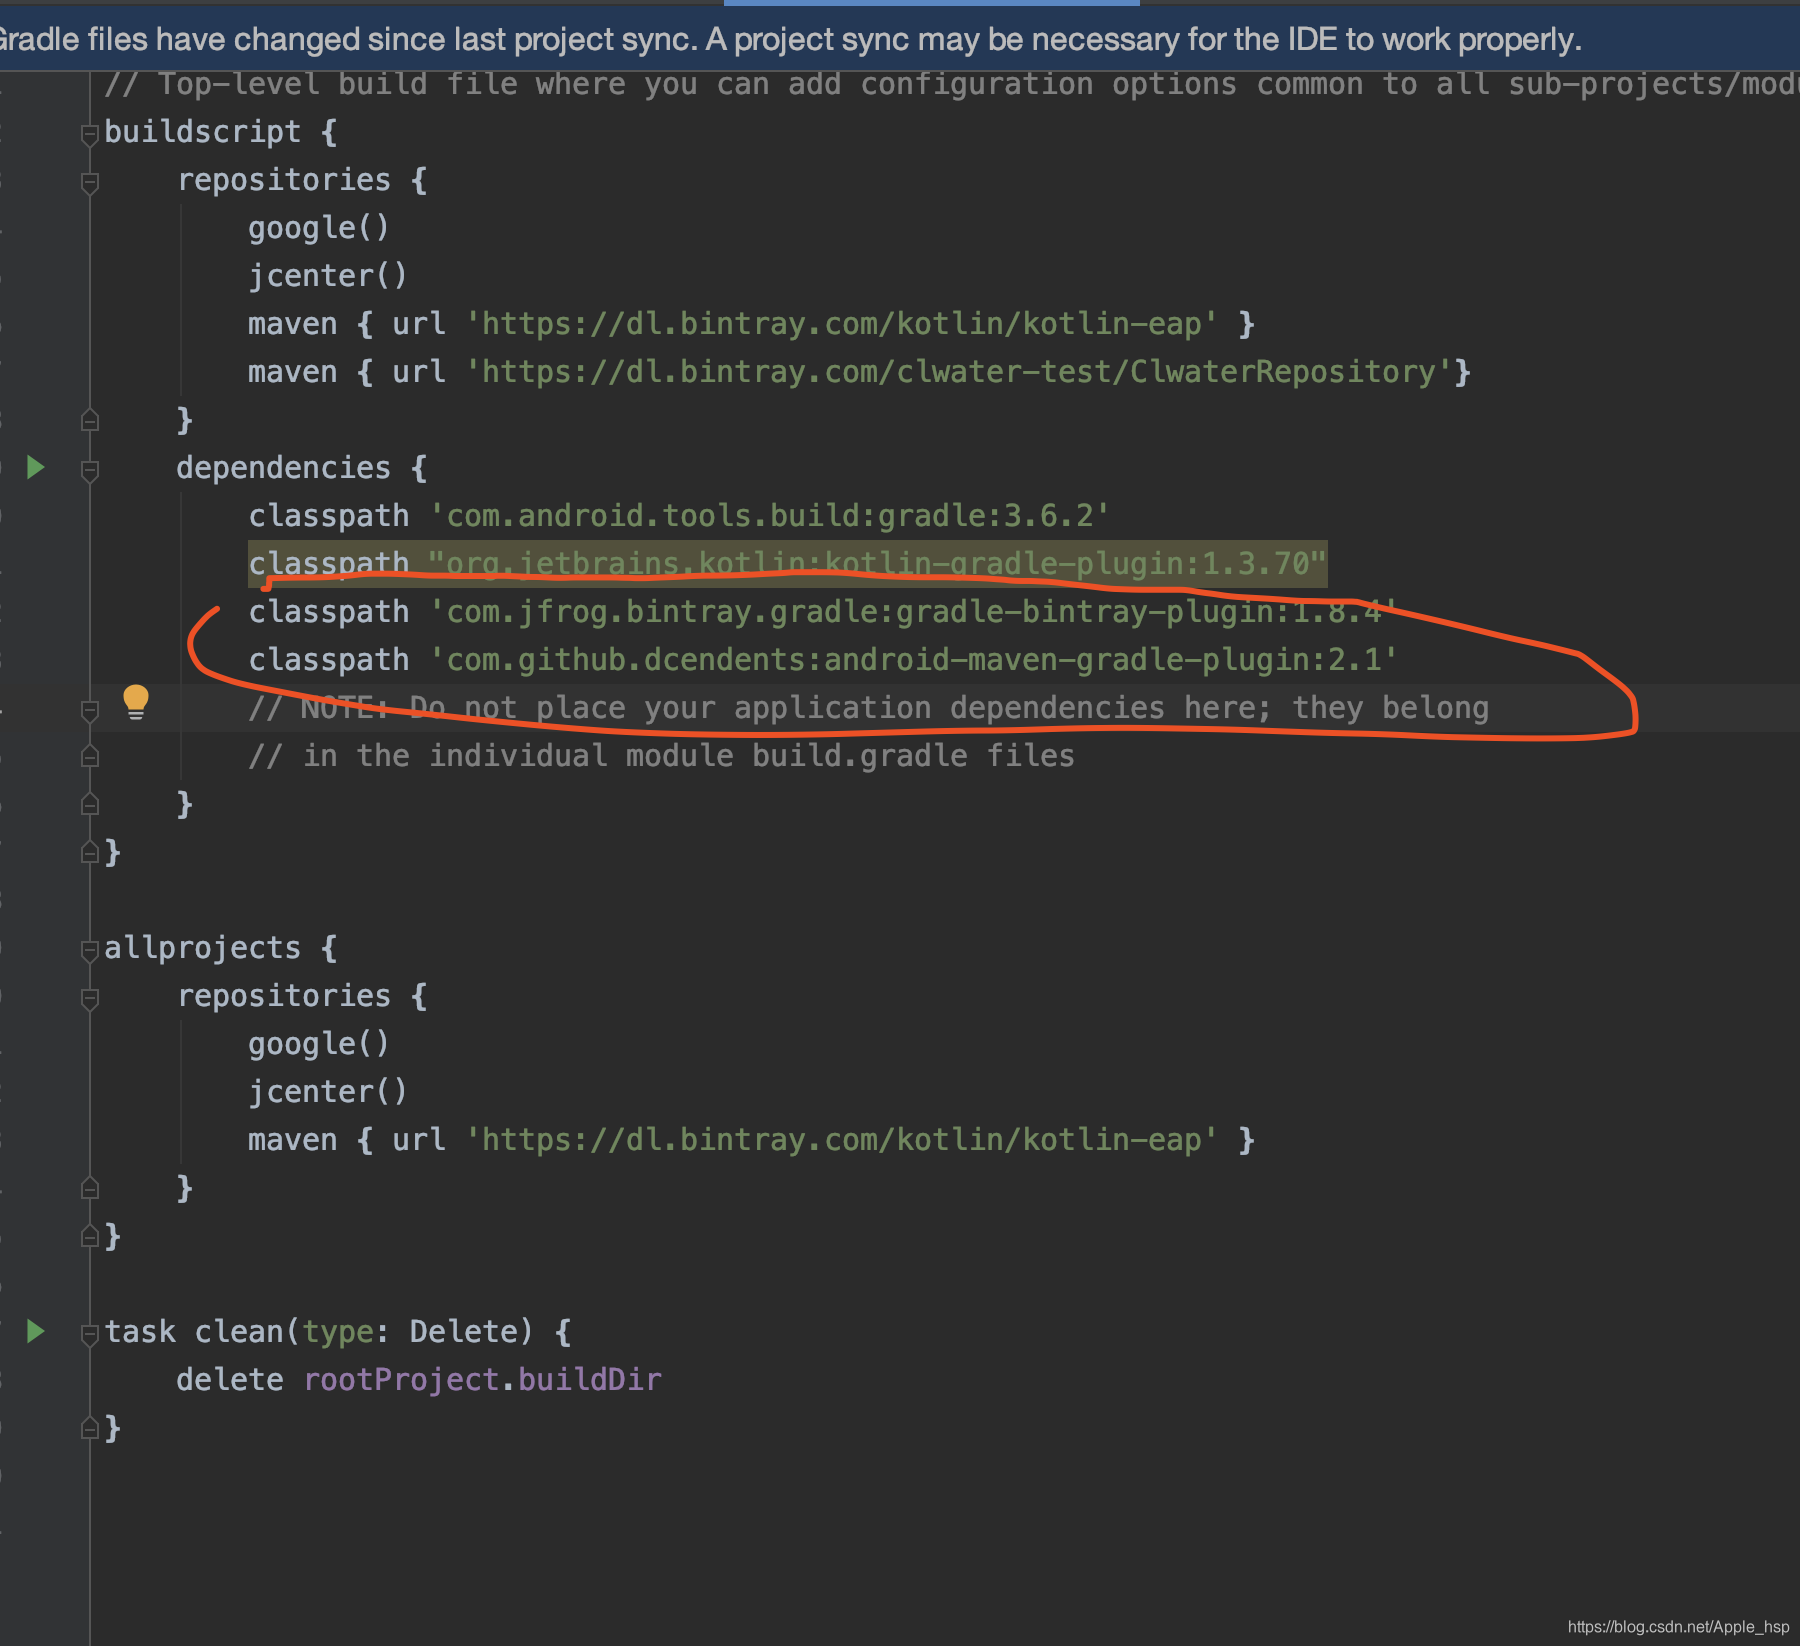This screenshot has height=1646, width=1800.
Task: Click the 'in the individual module' comment line
Action: [661, 756]
